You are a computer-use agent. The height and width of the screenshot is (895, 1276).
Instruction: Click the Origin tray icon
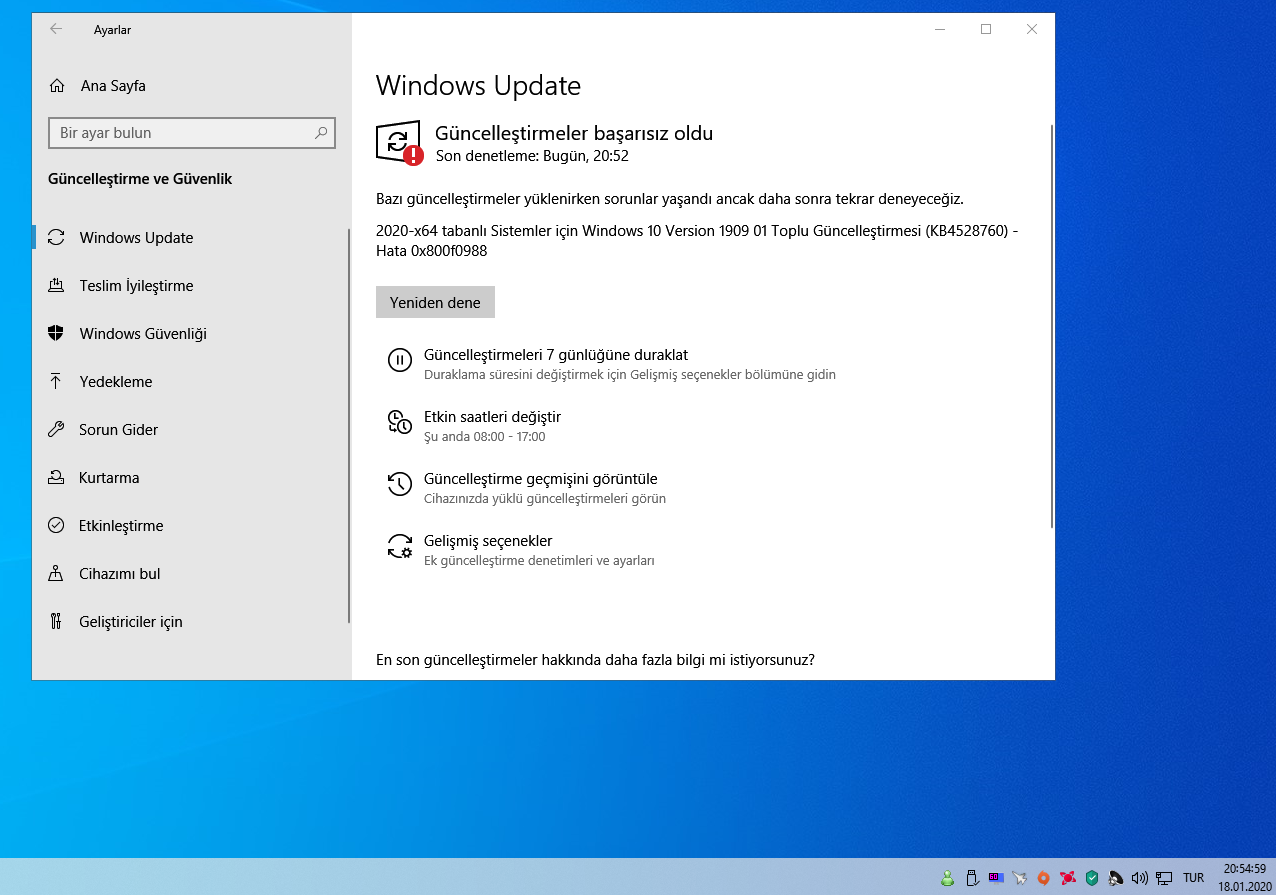pos(1043,878)
